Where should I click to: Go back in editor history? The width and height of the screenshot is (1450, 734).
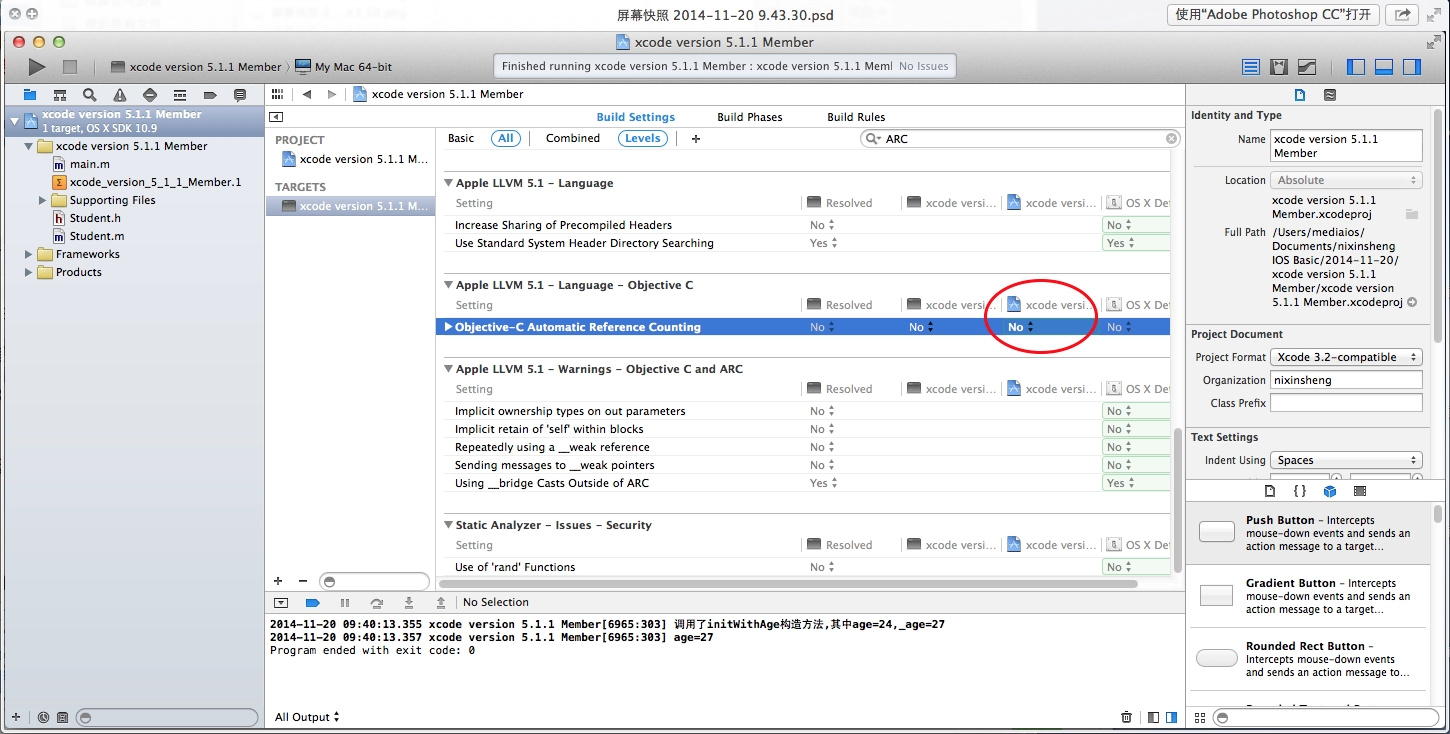pyautogui.click(x=307, y=94)
